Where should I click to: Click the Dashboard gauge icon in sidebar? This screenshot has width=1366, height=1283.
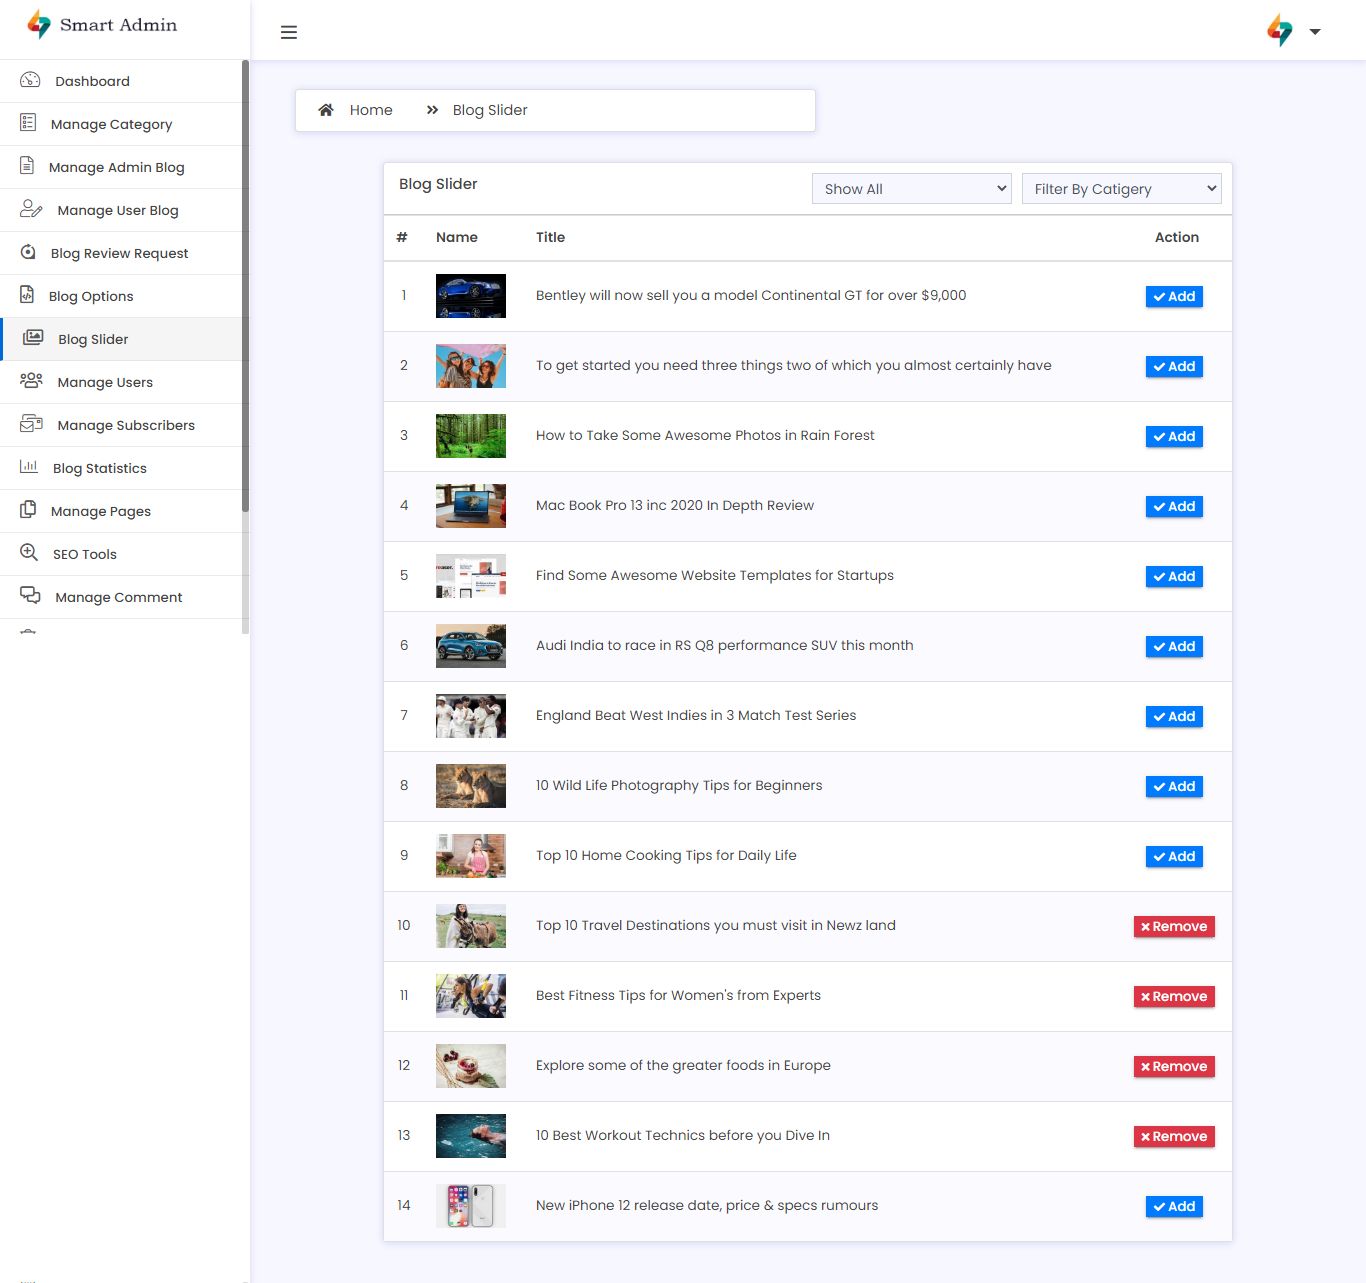point(30,80)
